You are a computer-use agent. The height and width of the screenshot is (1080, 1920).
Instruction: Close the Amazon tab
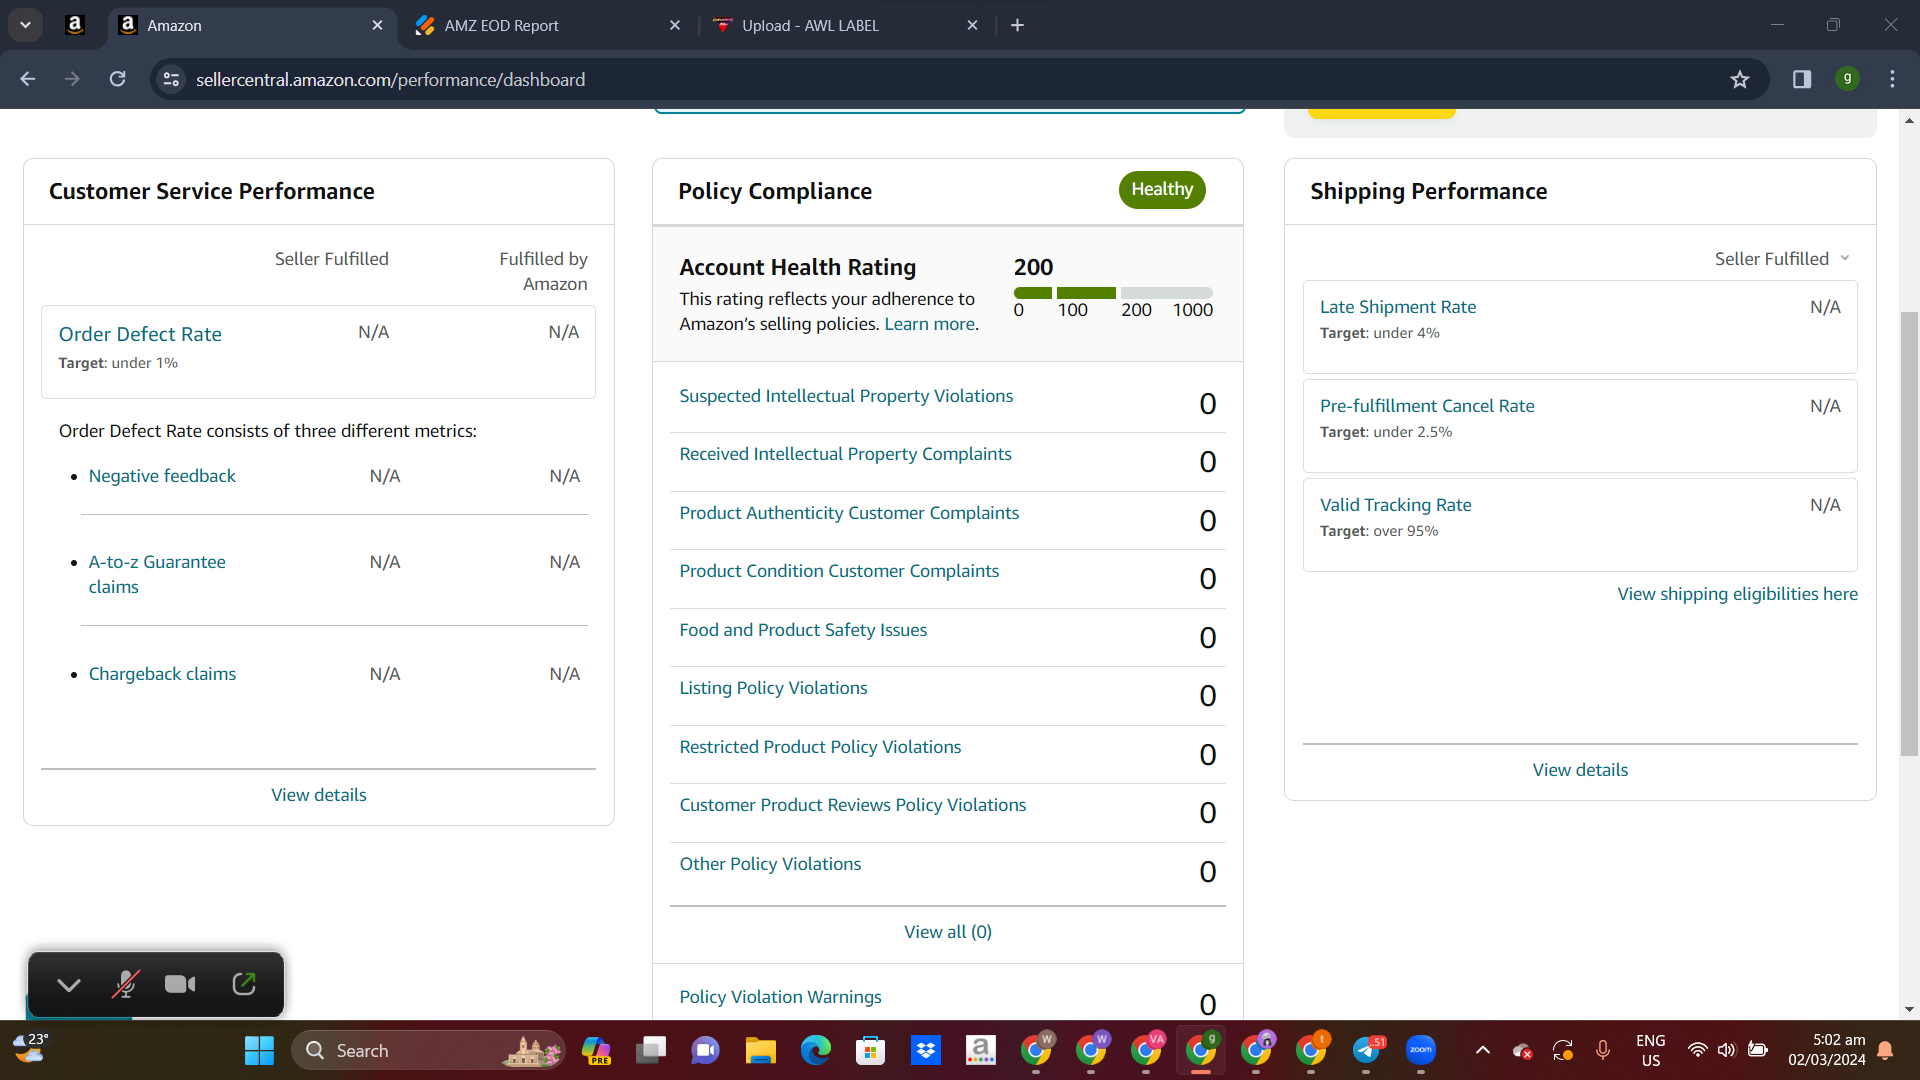tap(377, 25)
